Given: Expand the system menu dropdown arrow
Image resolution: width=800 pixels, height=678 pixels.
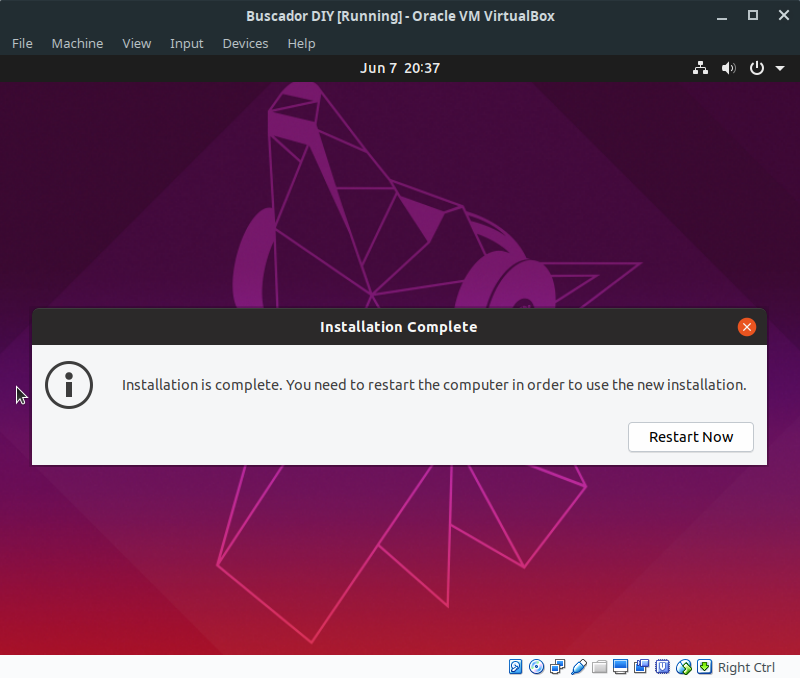Looking at the screenshot, I should pyautogui.click(x=780, y=68).
